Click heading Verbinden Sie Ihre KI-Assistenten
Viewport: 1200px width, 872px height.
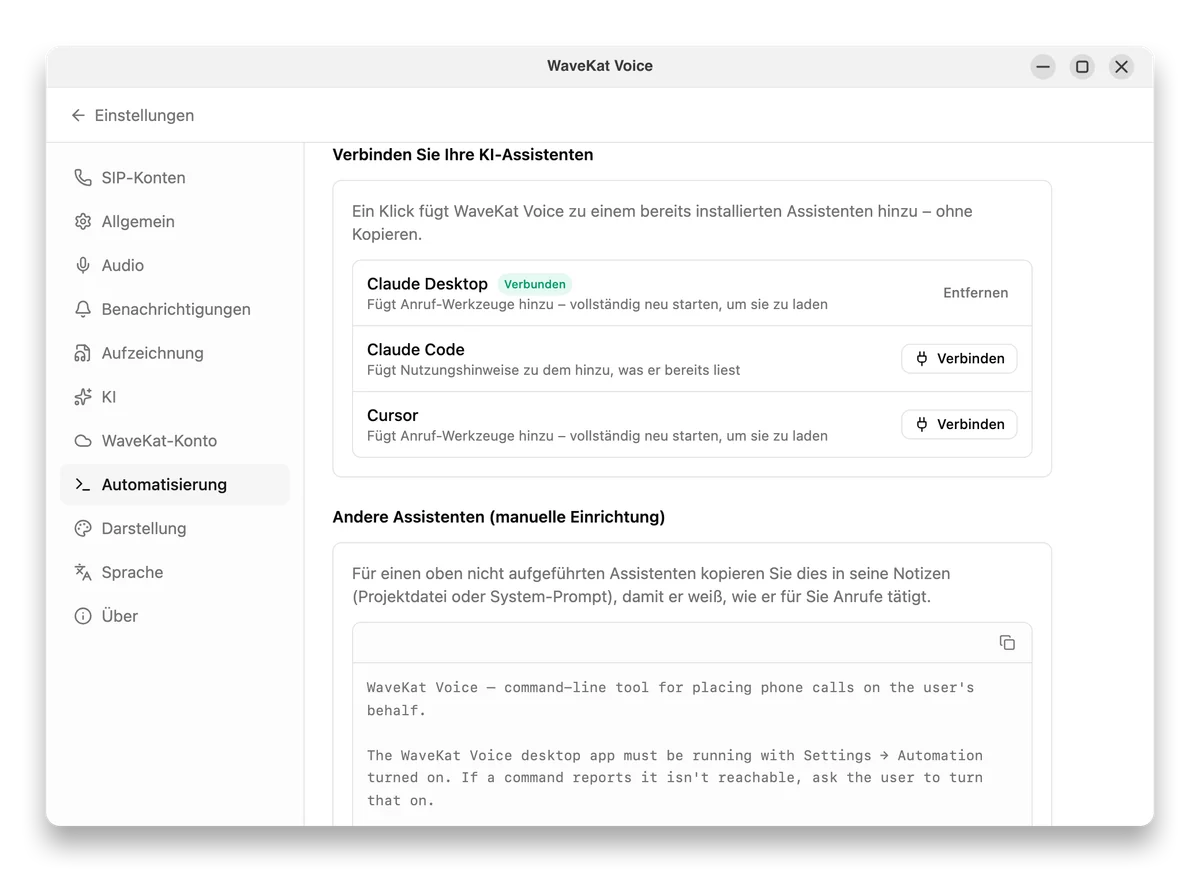pyautogui.click(x=463, y=155)
